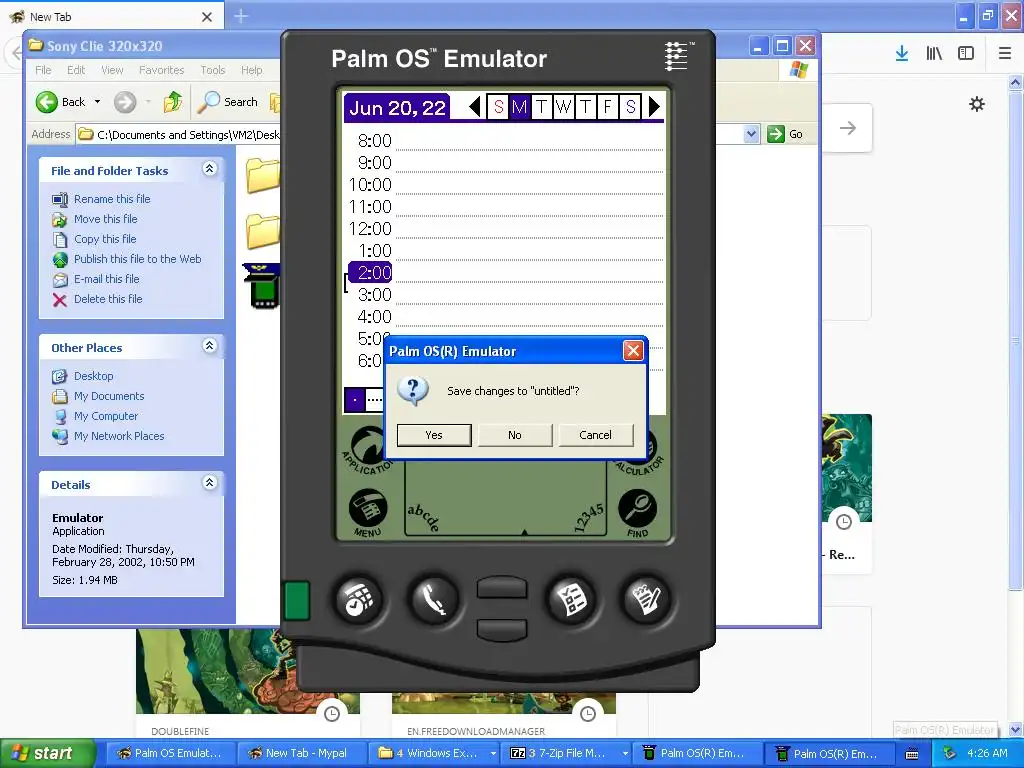Click Publish this file to the Web
The image size is (1024, 768).
(137, 259)
